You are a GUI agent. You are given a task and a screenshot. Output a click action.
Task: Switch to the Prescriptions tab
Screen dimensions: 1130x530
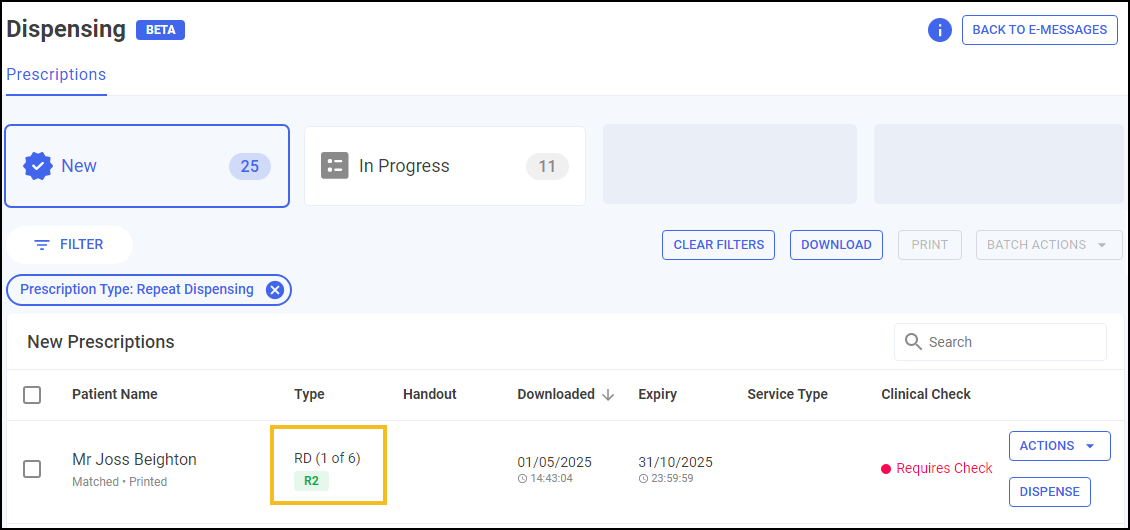[56, 75]
